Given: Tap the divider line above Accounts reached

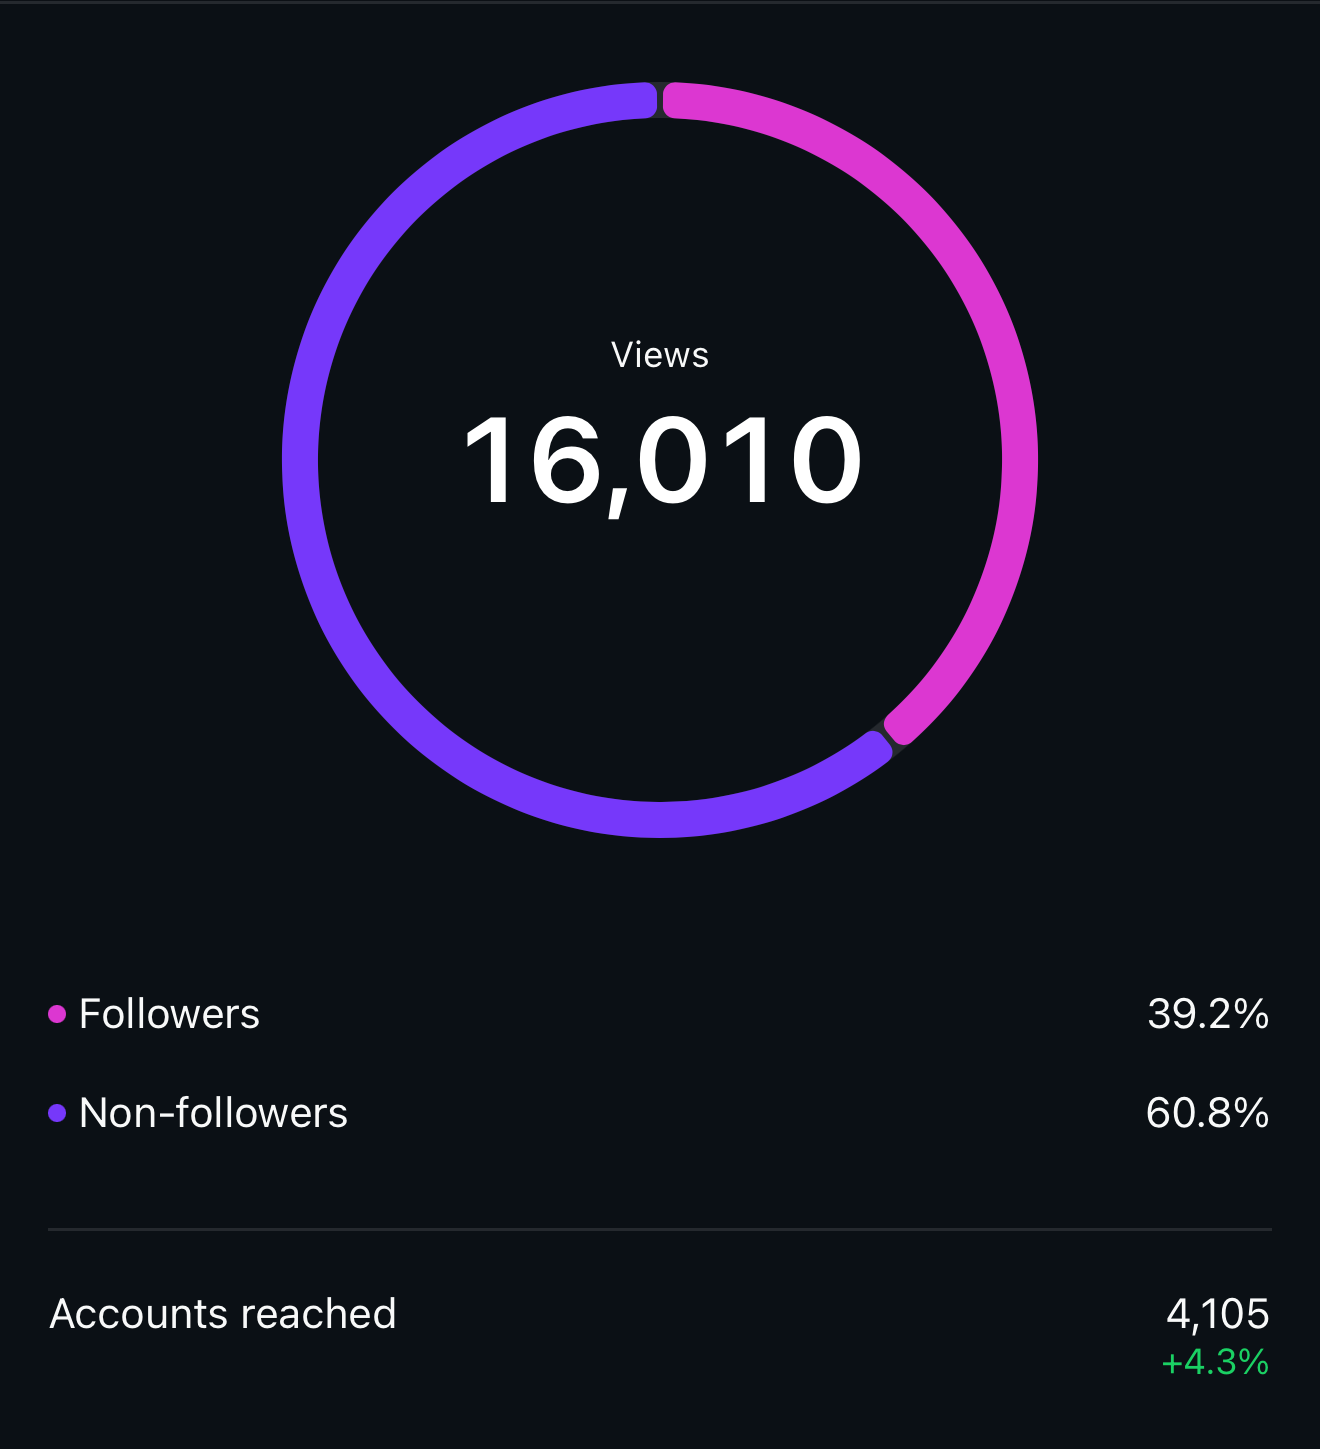Looking at the screenshot, I should pyautogui.click(x=660, y=1229).
